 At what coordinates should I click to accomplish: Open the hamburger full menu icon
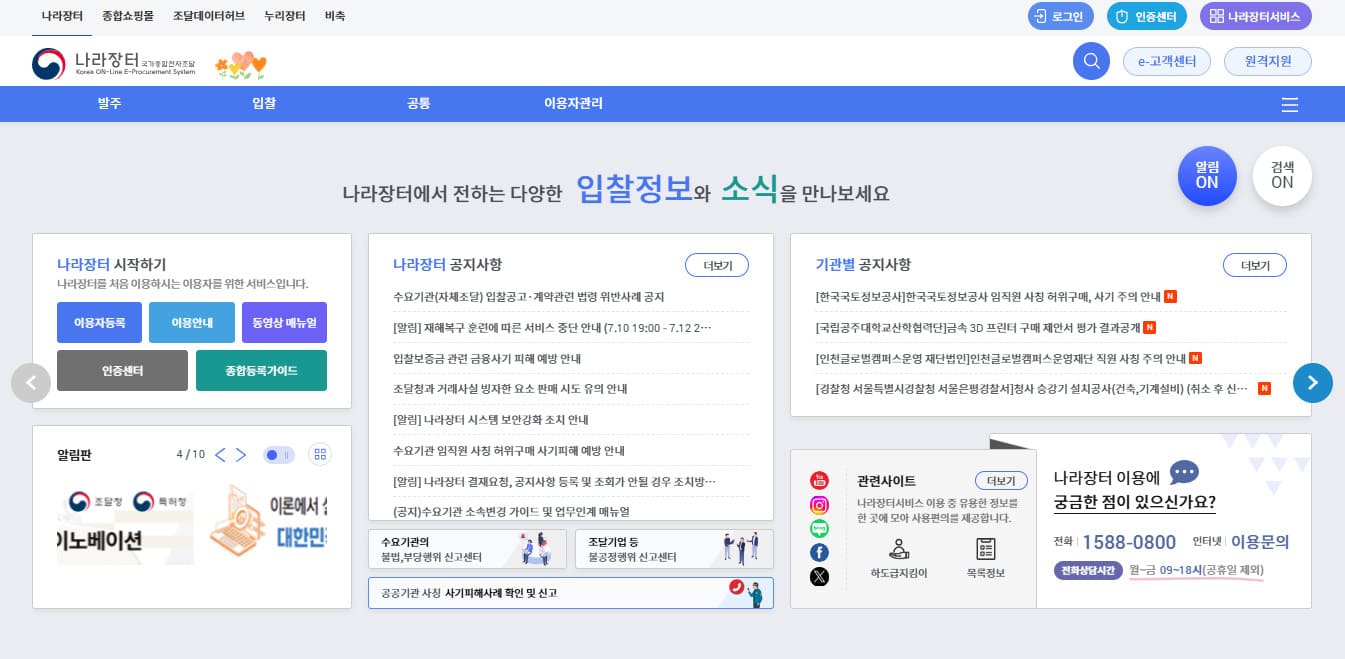click(1289, 105)
